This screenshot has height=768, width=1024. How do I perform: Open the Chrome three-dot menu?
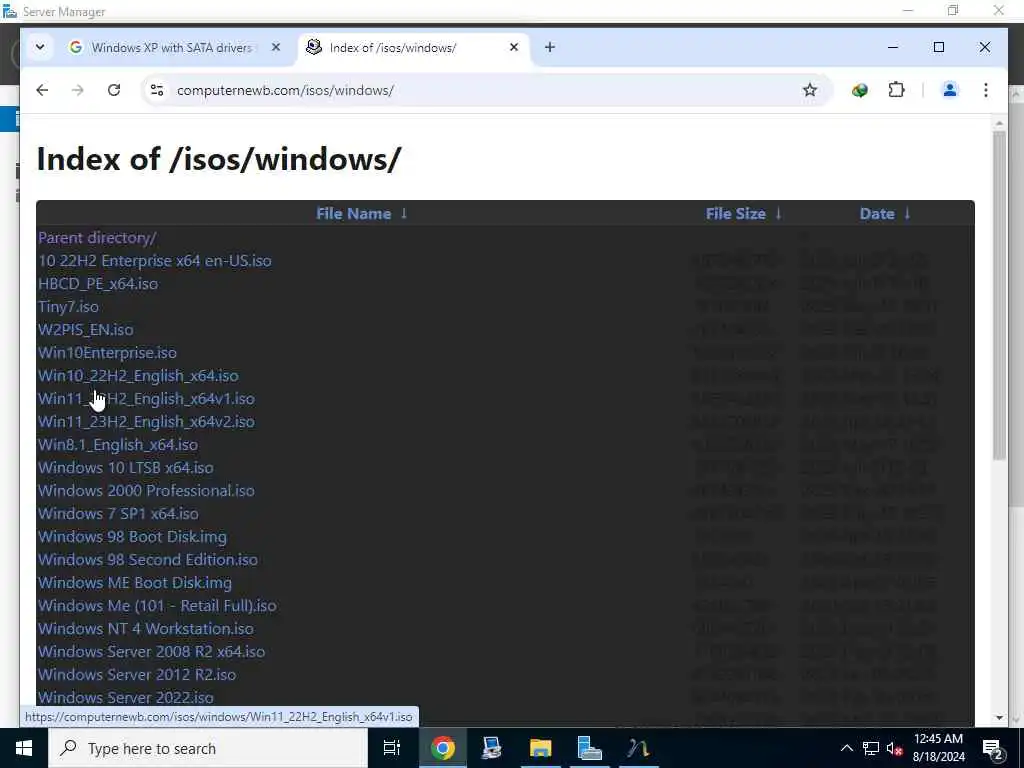(x=985, y=90)
